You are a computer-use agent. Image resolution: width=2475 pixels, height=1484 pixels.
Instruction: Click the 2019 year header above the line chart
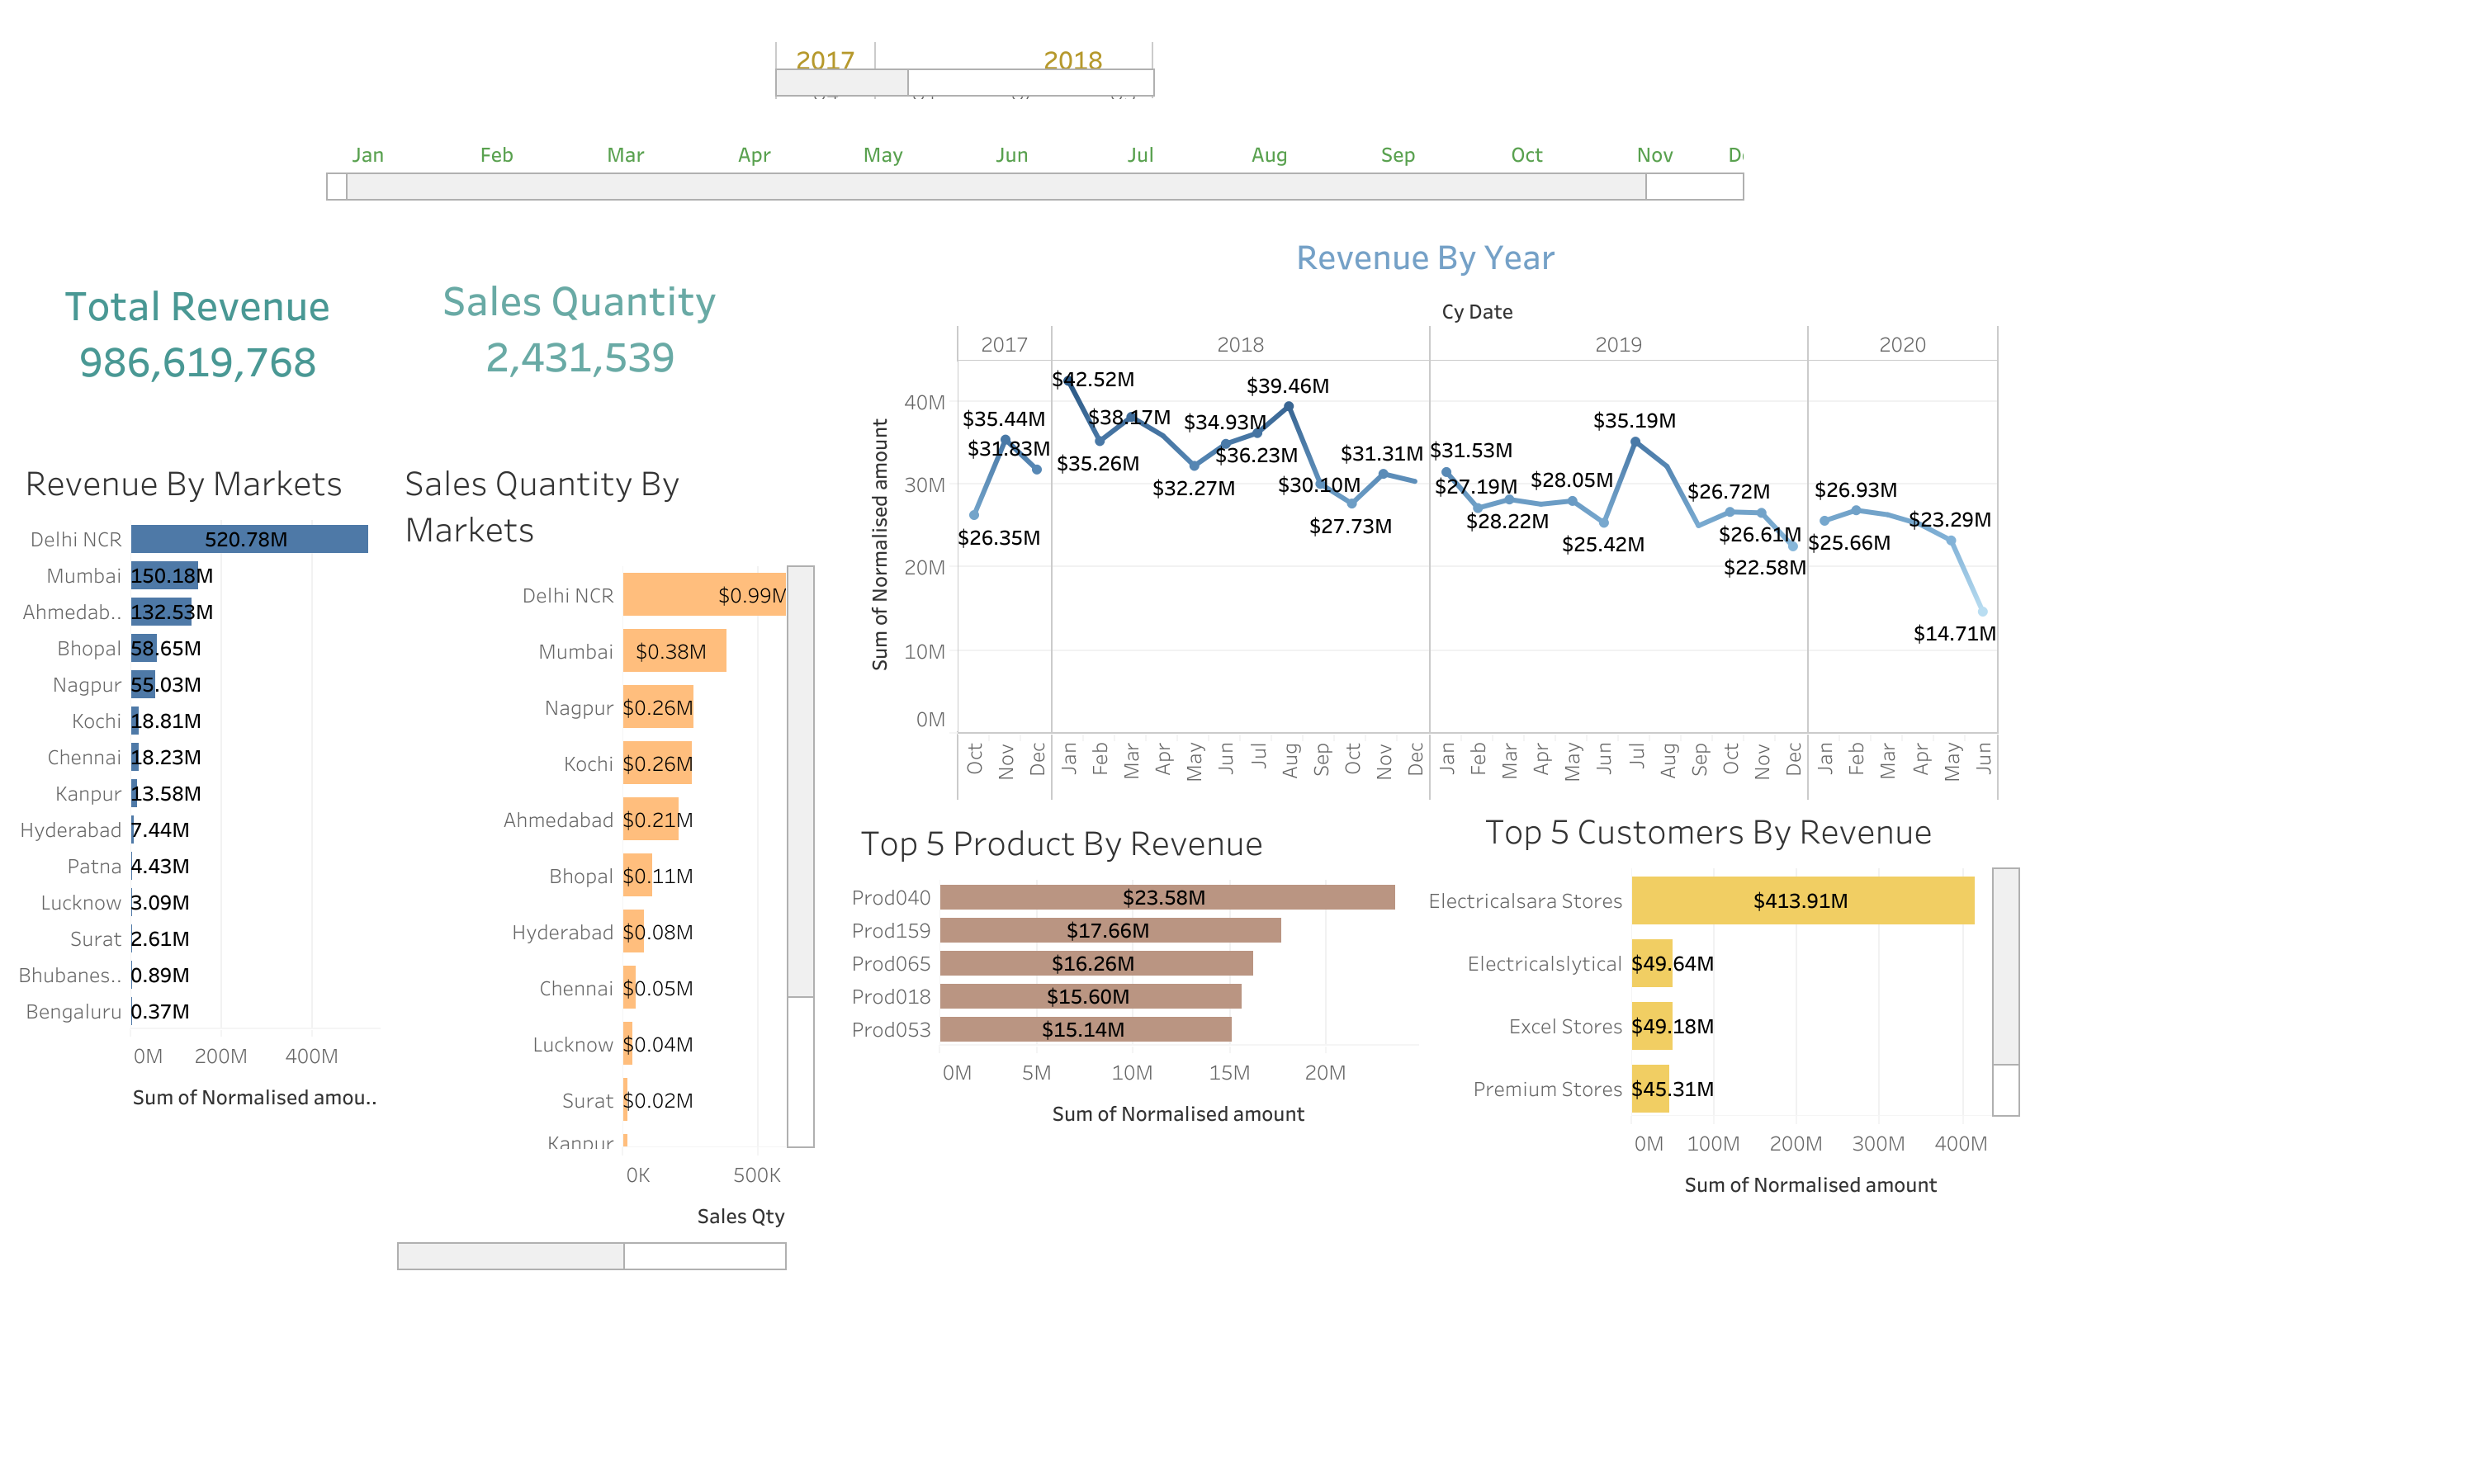pos(1619,344)
